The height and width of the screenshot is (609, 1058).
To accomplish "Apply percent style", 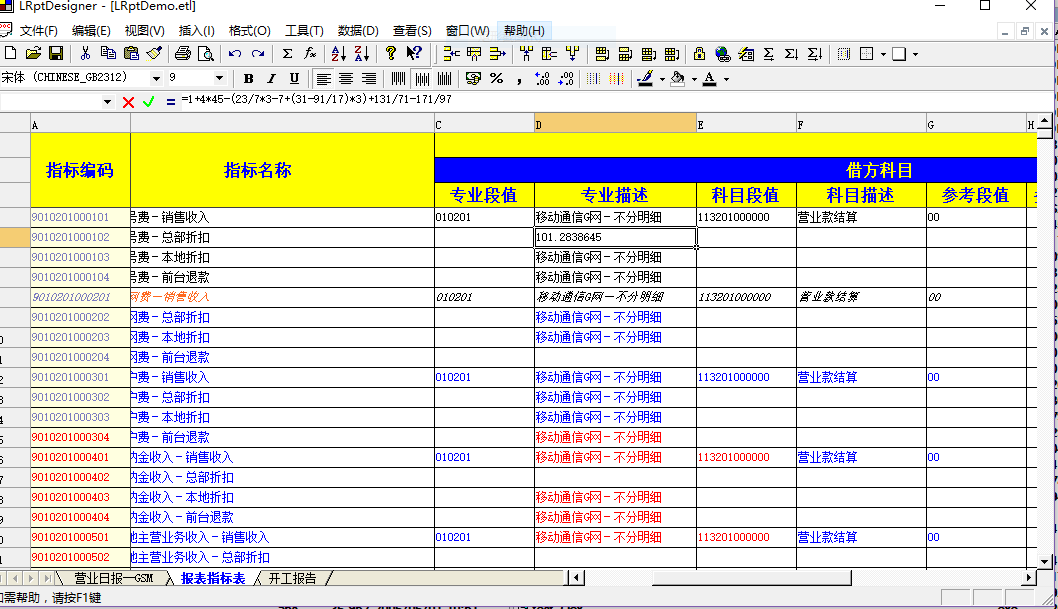I will pos(497,78).
